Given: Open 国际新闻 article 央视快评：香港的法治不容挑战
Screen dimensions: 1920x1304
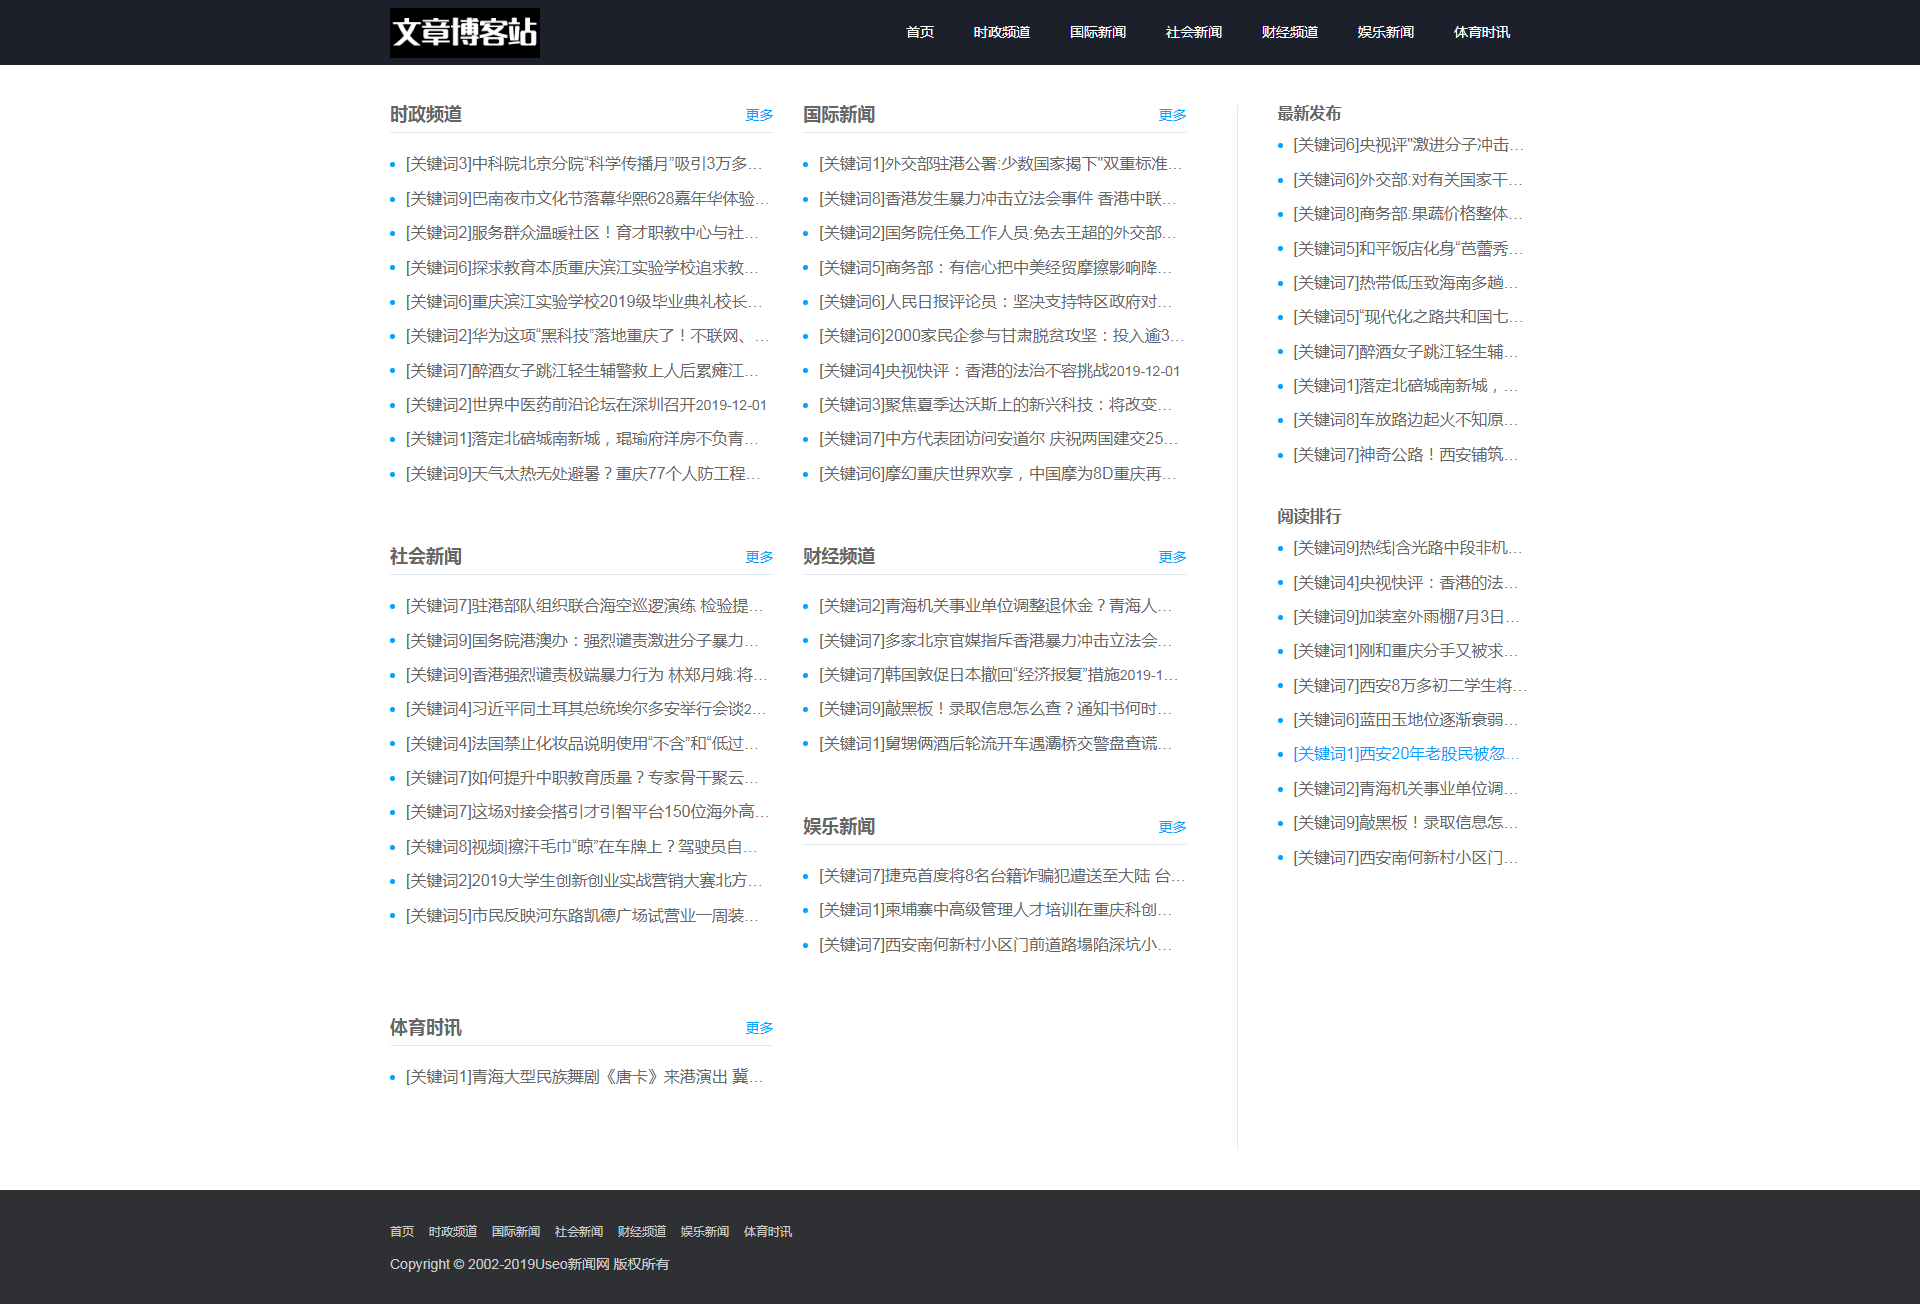Looking at the screenshot, I should pos(999,371).
